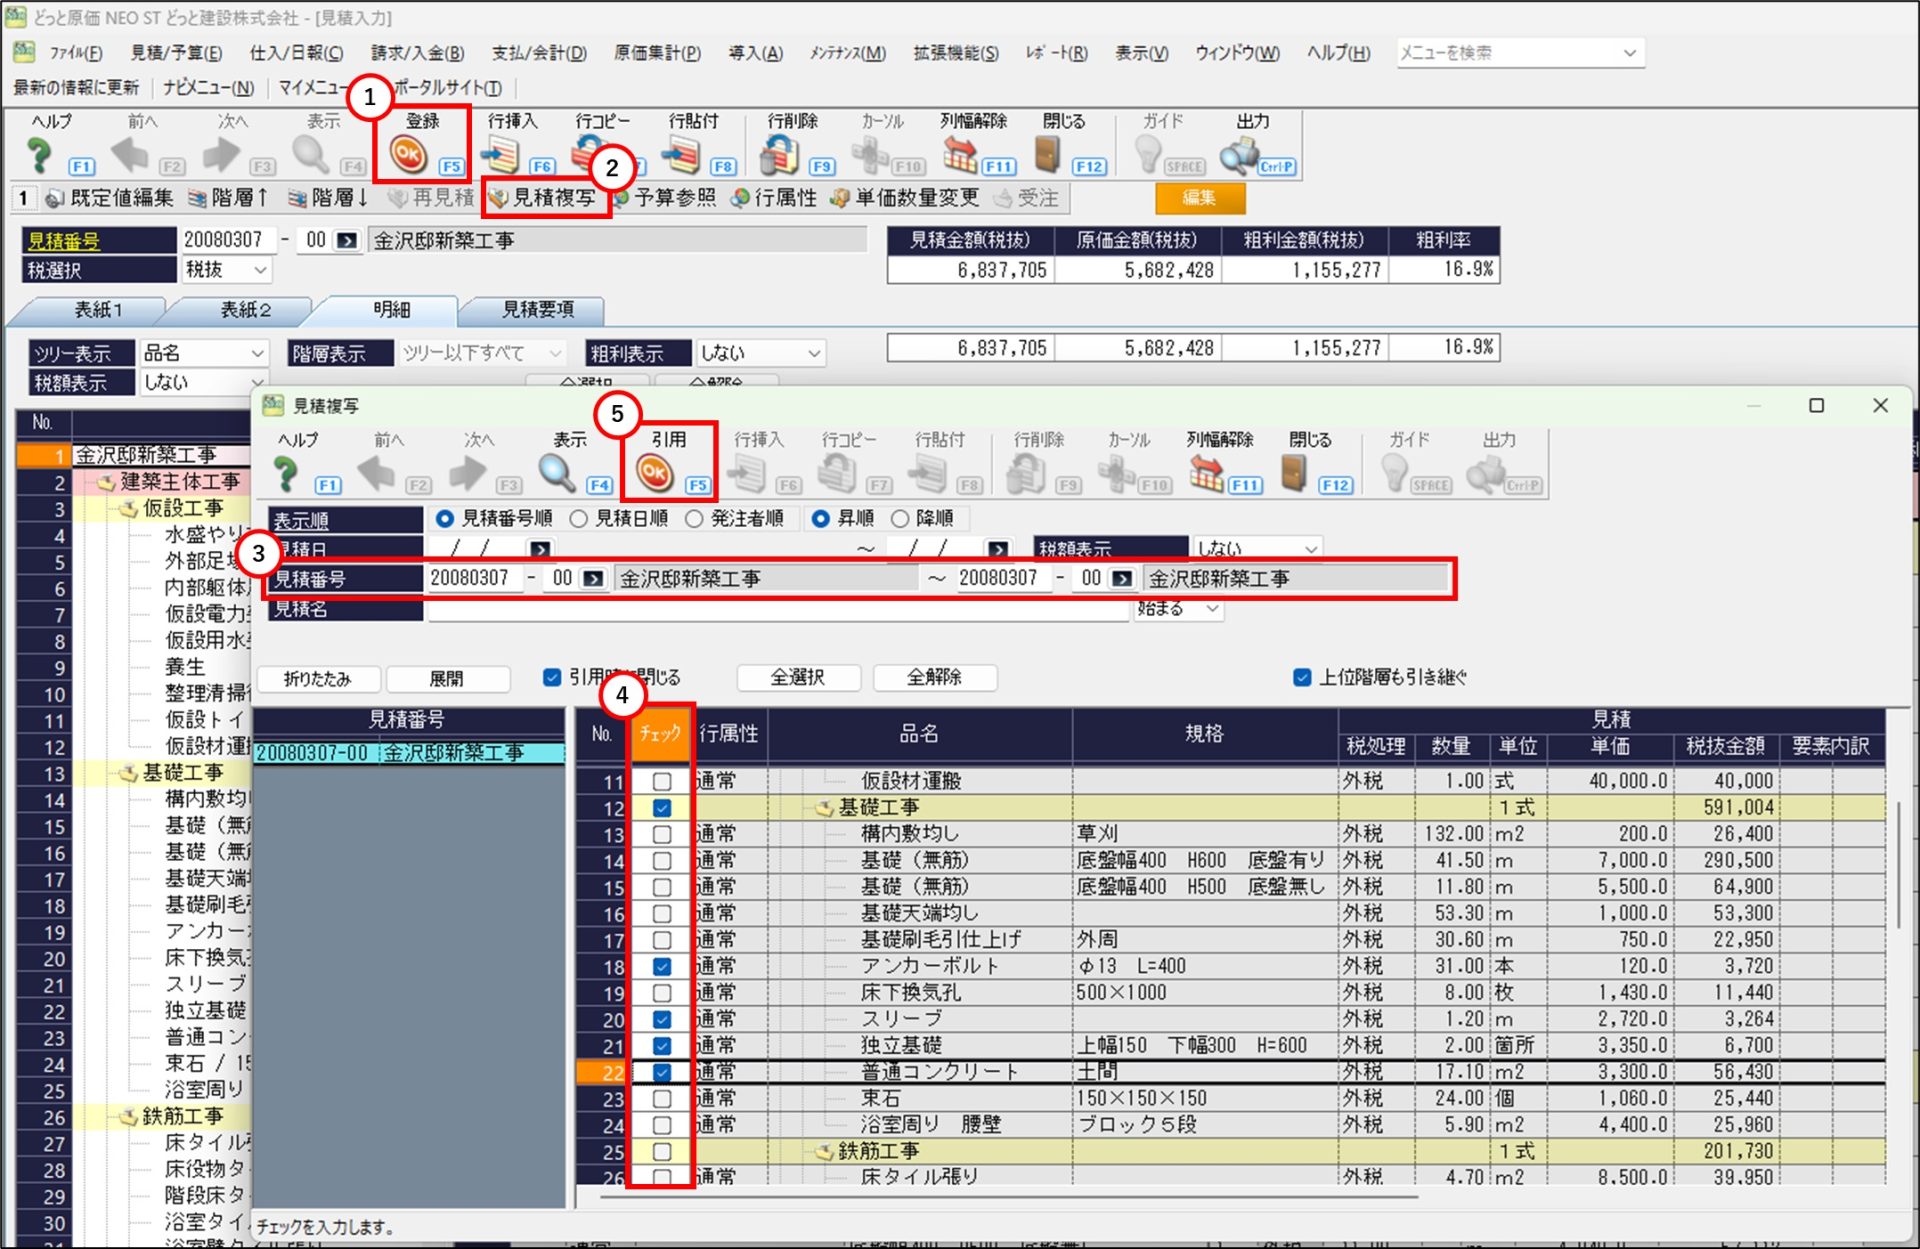Image resolution: width=1920 pixels, height=1249 pixels.
Task: Click the 登録 OK icon in main toolbar
Action: 408,155
